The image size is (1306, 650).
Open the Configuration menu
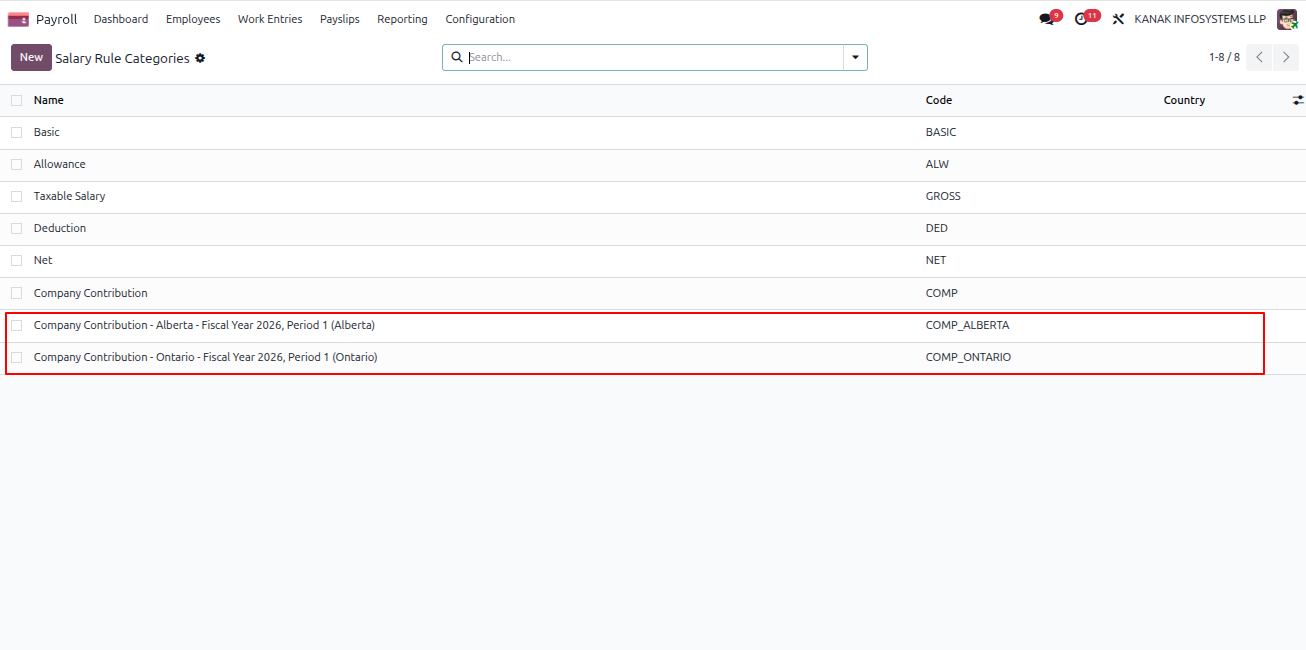[480, 19]
